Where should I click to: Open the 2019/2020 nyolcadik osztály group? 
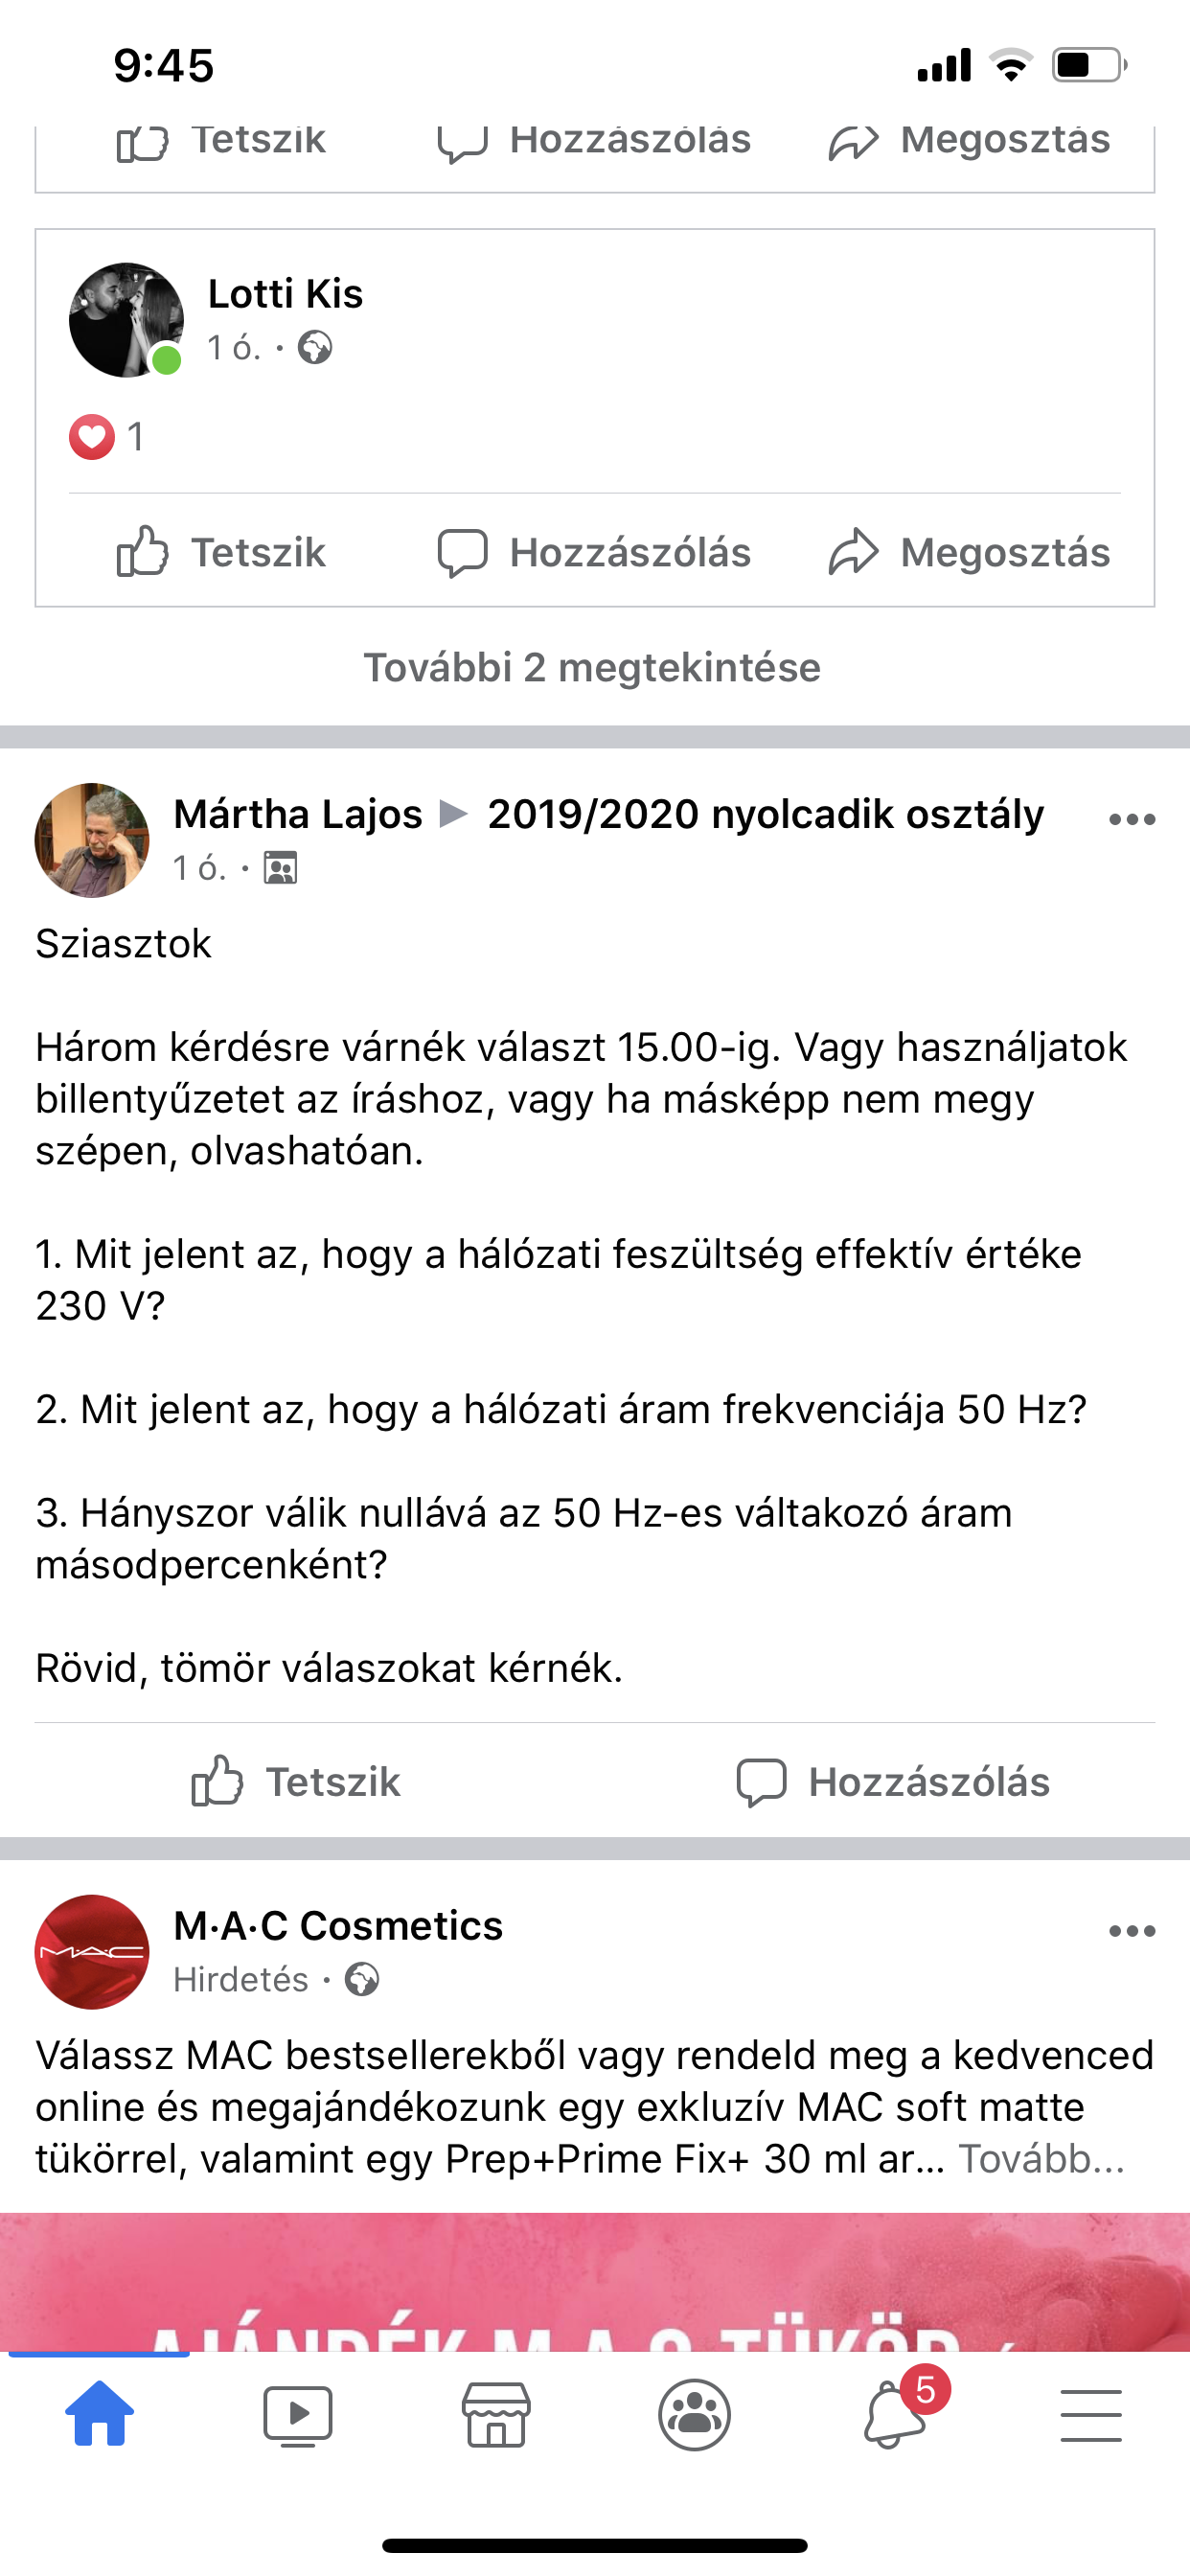(765, 814)
